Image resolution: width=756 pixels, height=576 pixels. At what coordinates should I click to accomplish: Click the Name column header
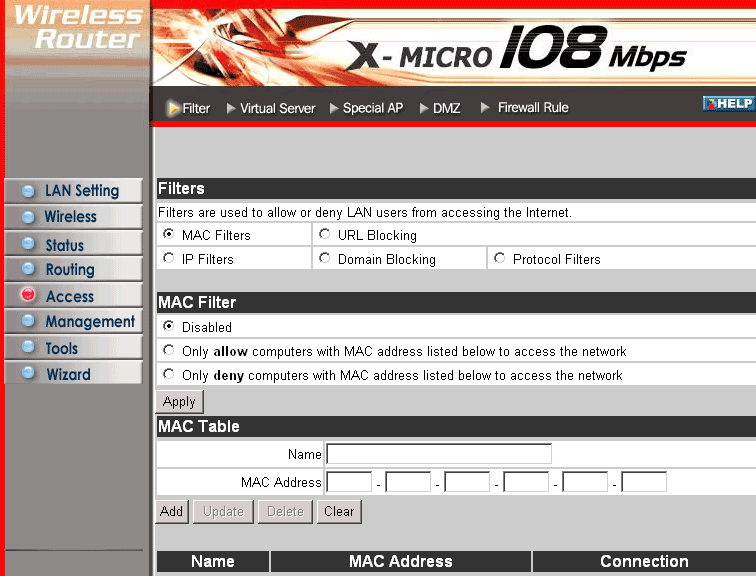[x=213, y=562]
